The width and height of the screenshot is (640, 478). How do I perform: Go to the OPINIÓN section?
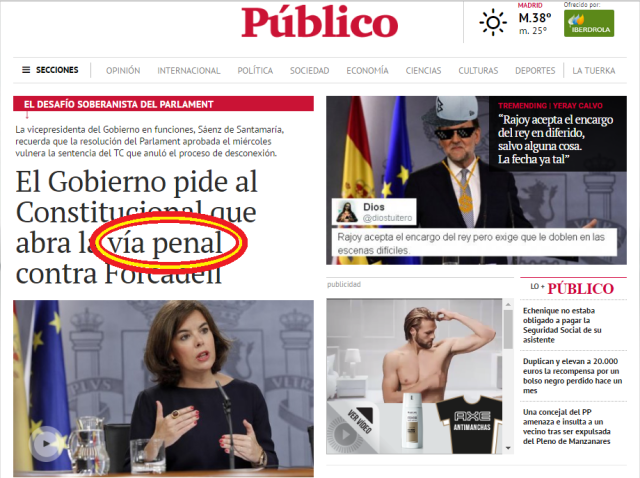pyautogui.click(x=123, y=71)
